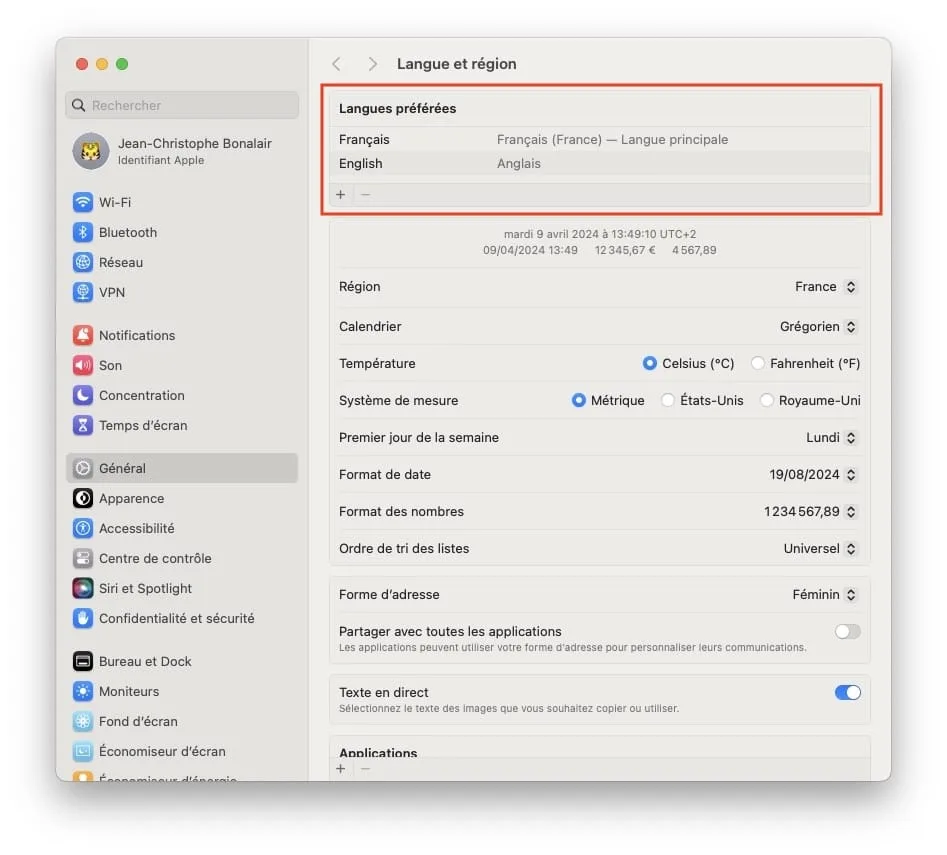This screenshot has height=855, width=947.
Task: Open Concentration moon icon
Action: point(83,395)
